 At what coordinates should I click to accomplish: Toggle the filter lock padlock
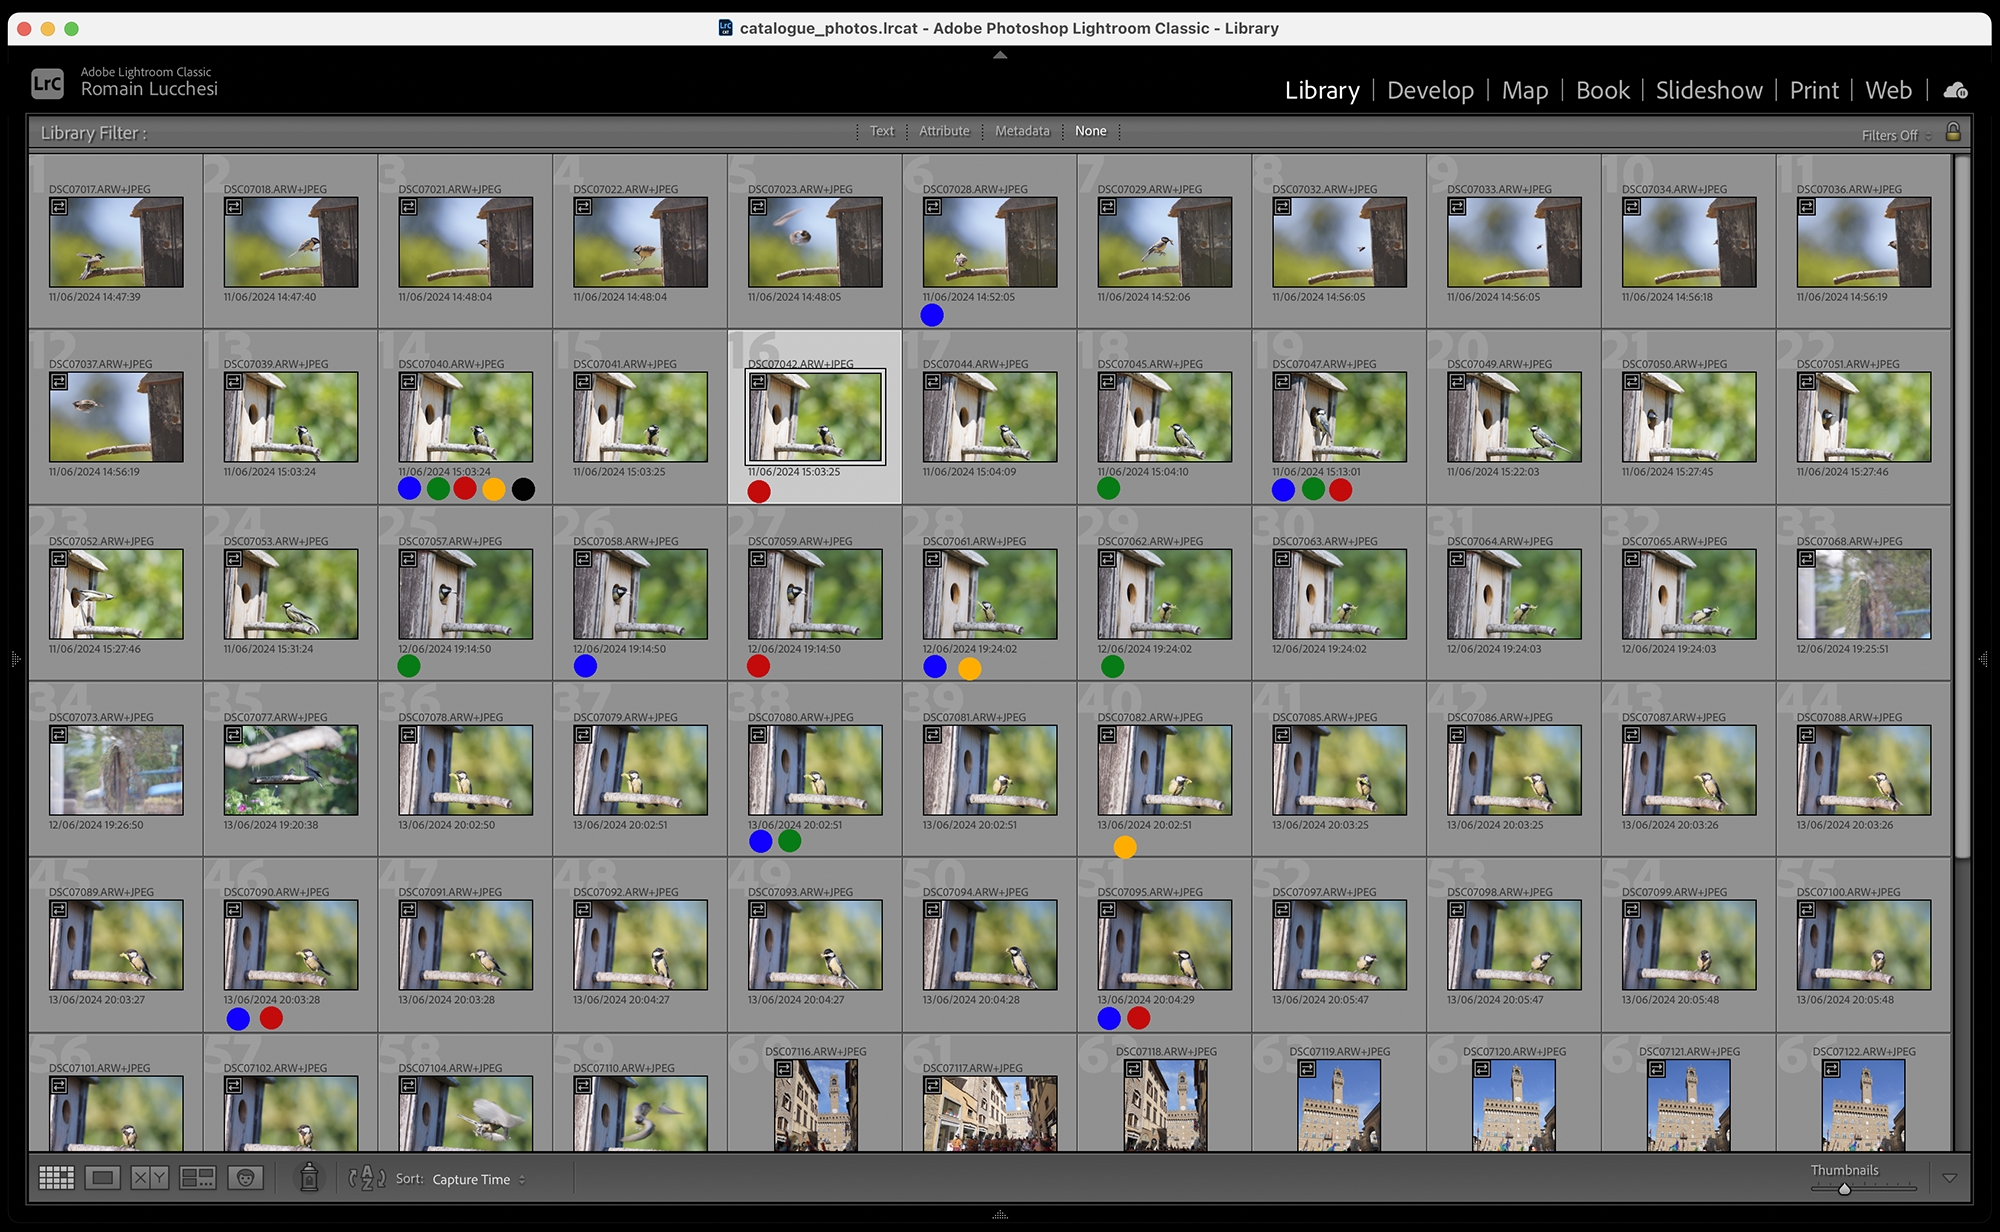[1952, 132]
